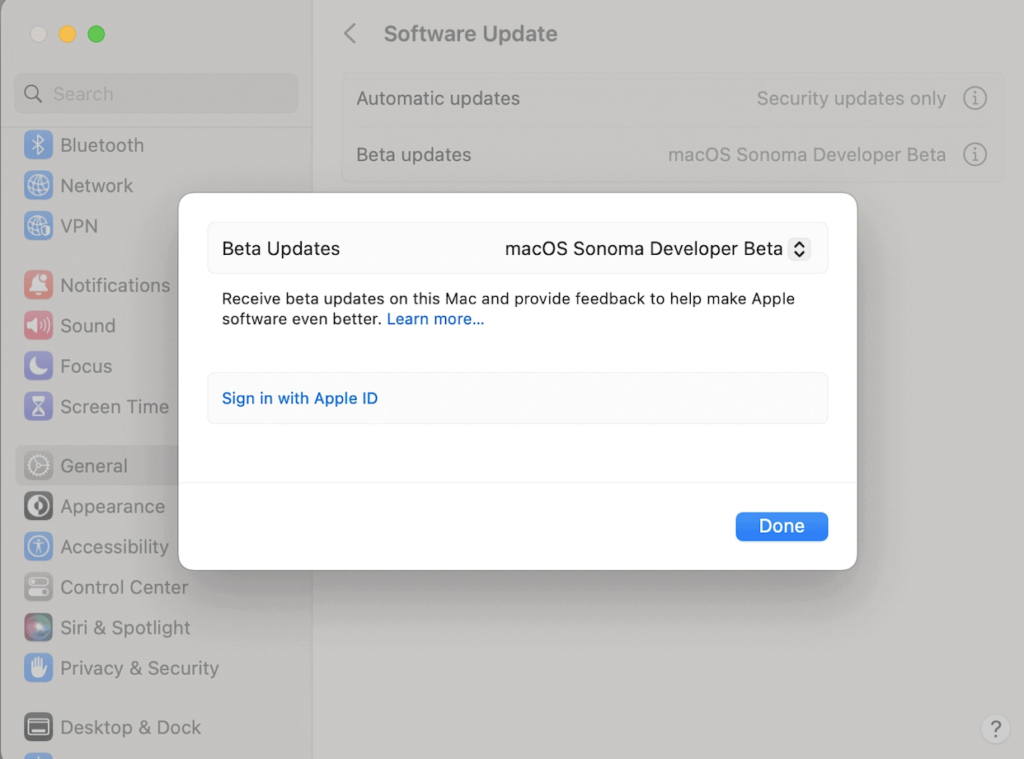Select Desktop & Dock in sidebar
This screenshot has width=1024, height=759.
(x=130, y=728)
